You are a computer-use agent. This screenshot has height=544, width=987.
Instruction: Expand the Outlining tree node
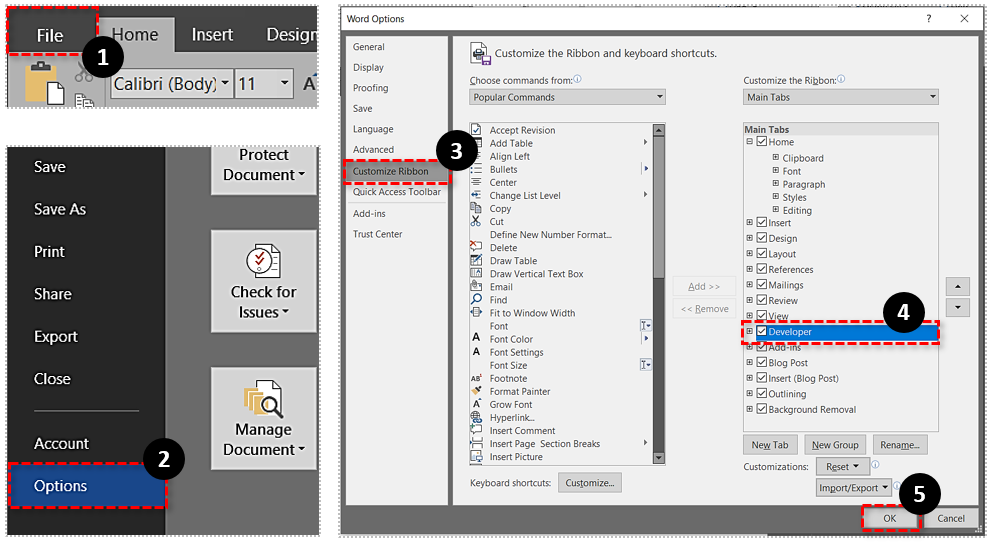pos(750,394)
